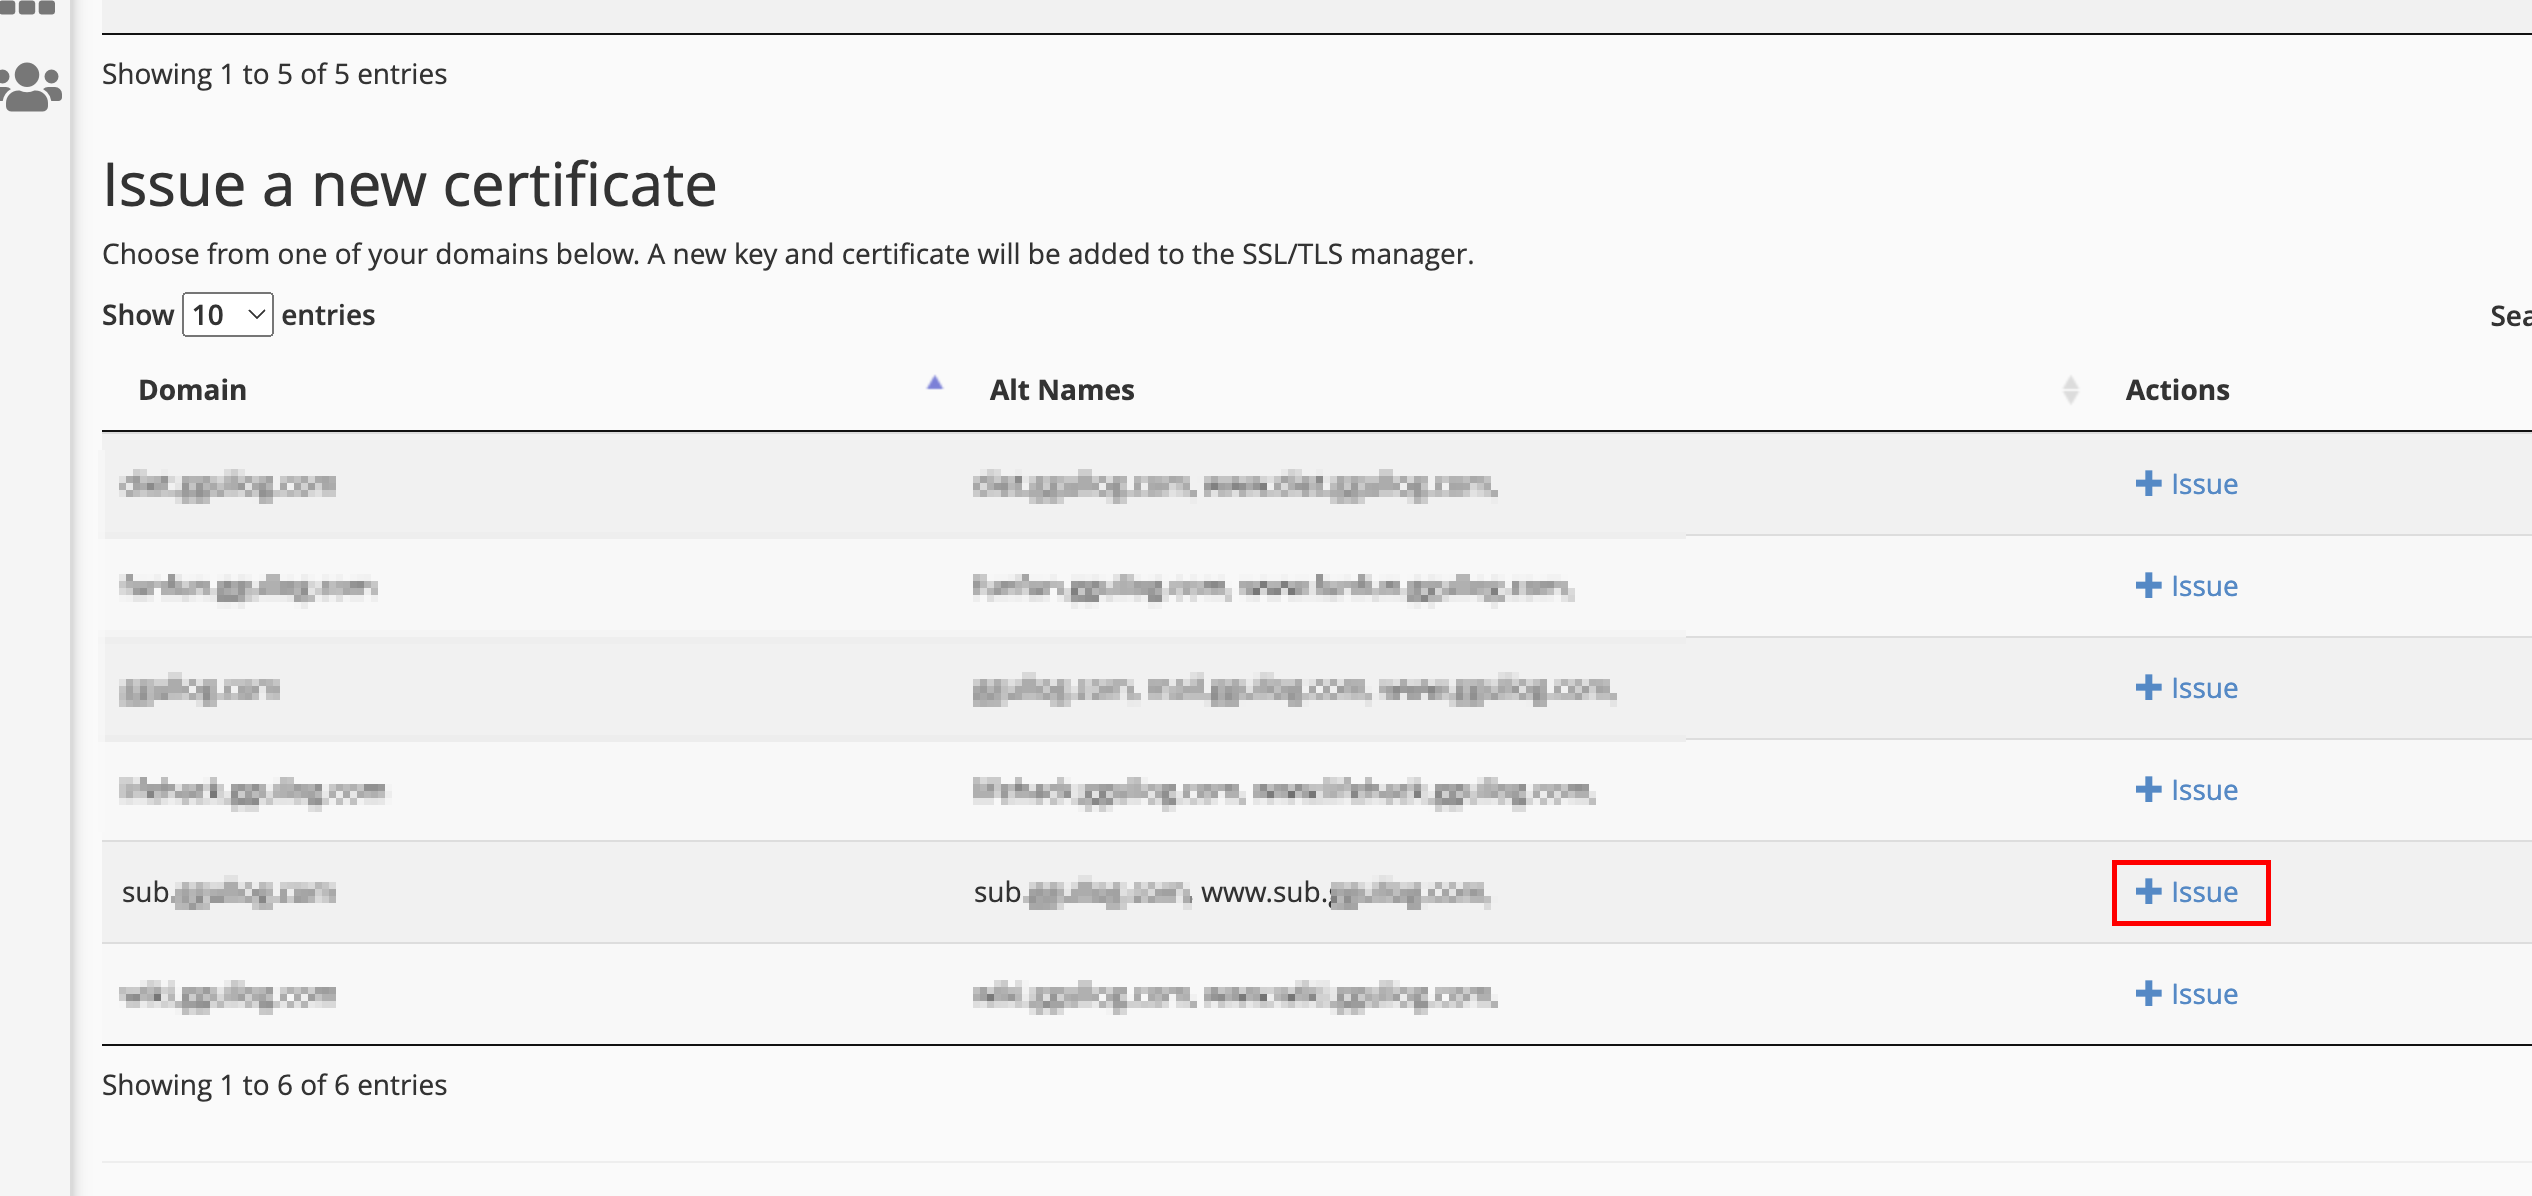
Task: Click the plus icon in third table row
Action: pos(2148,688)
